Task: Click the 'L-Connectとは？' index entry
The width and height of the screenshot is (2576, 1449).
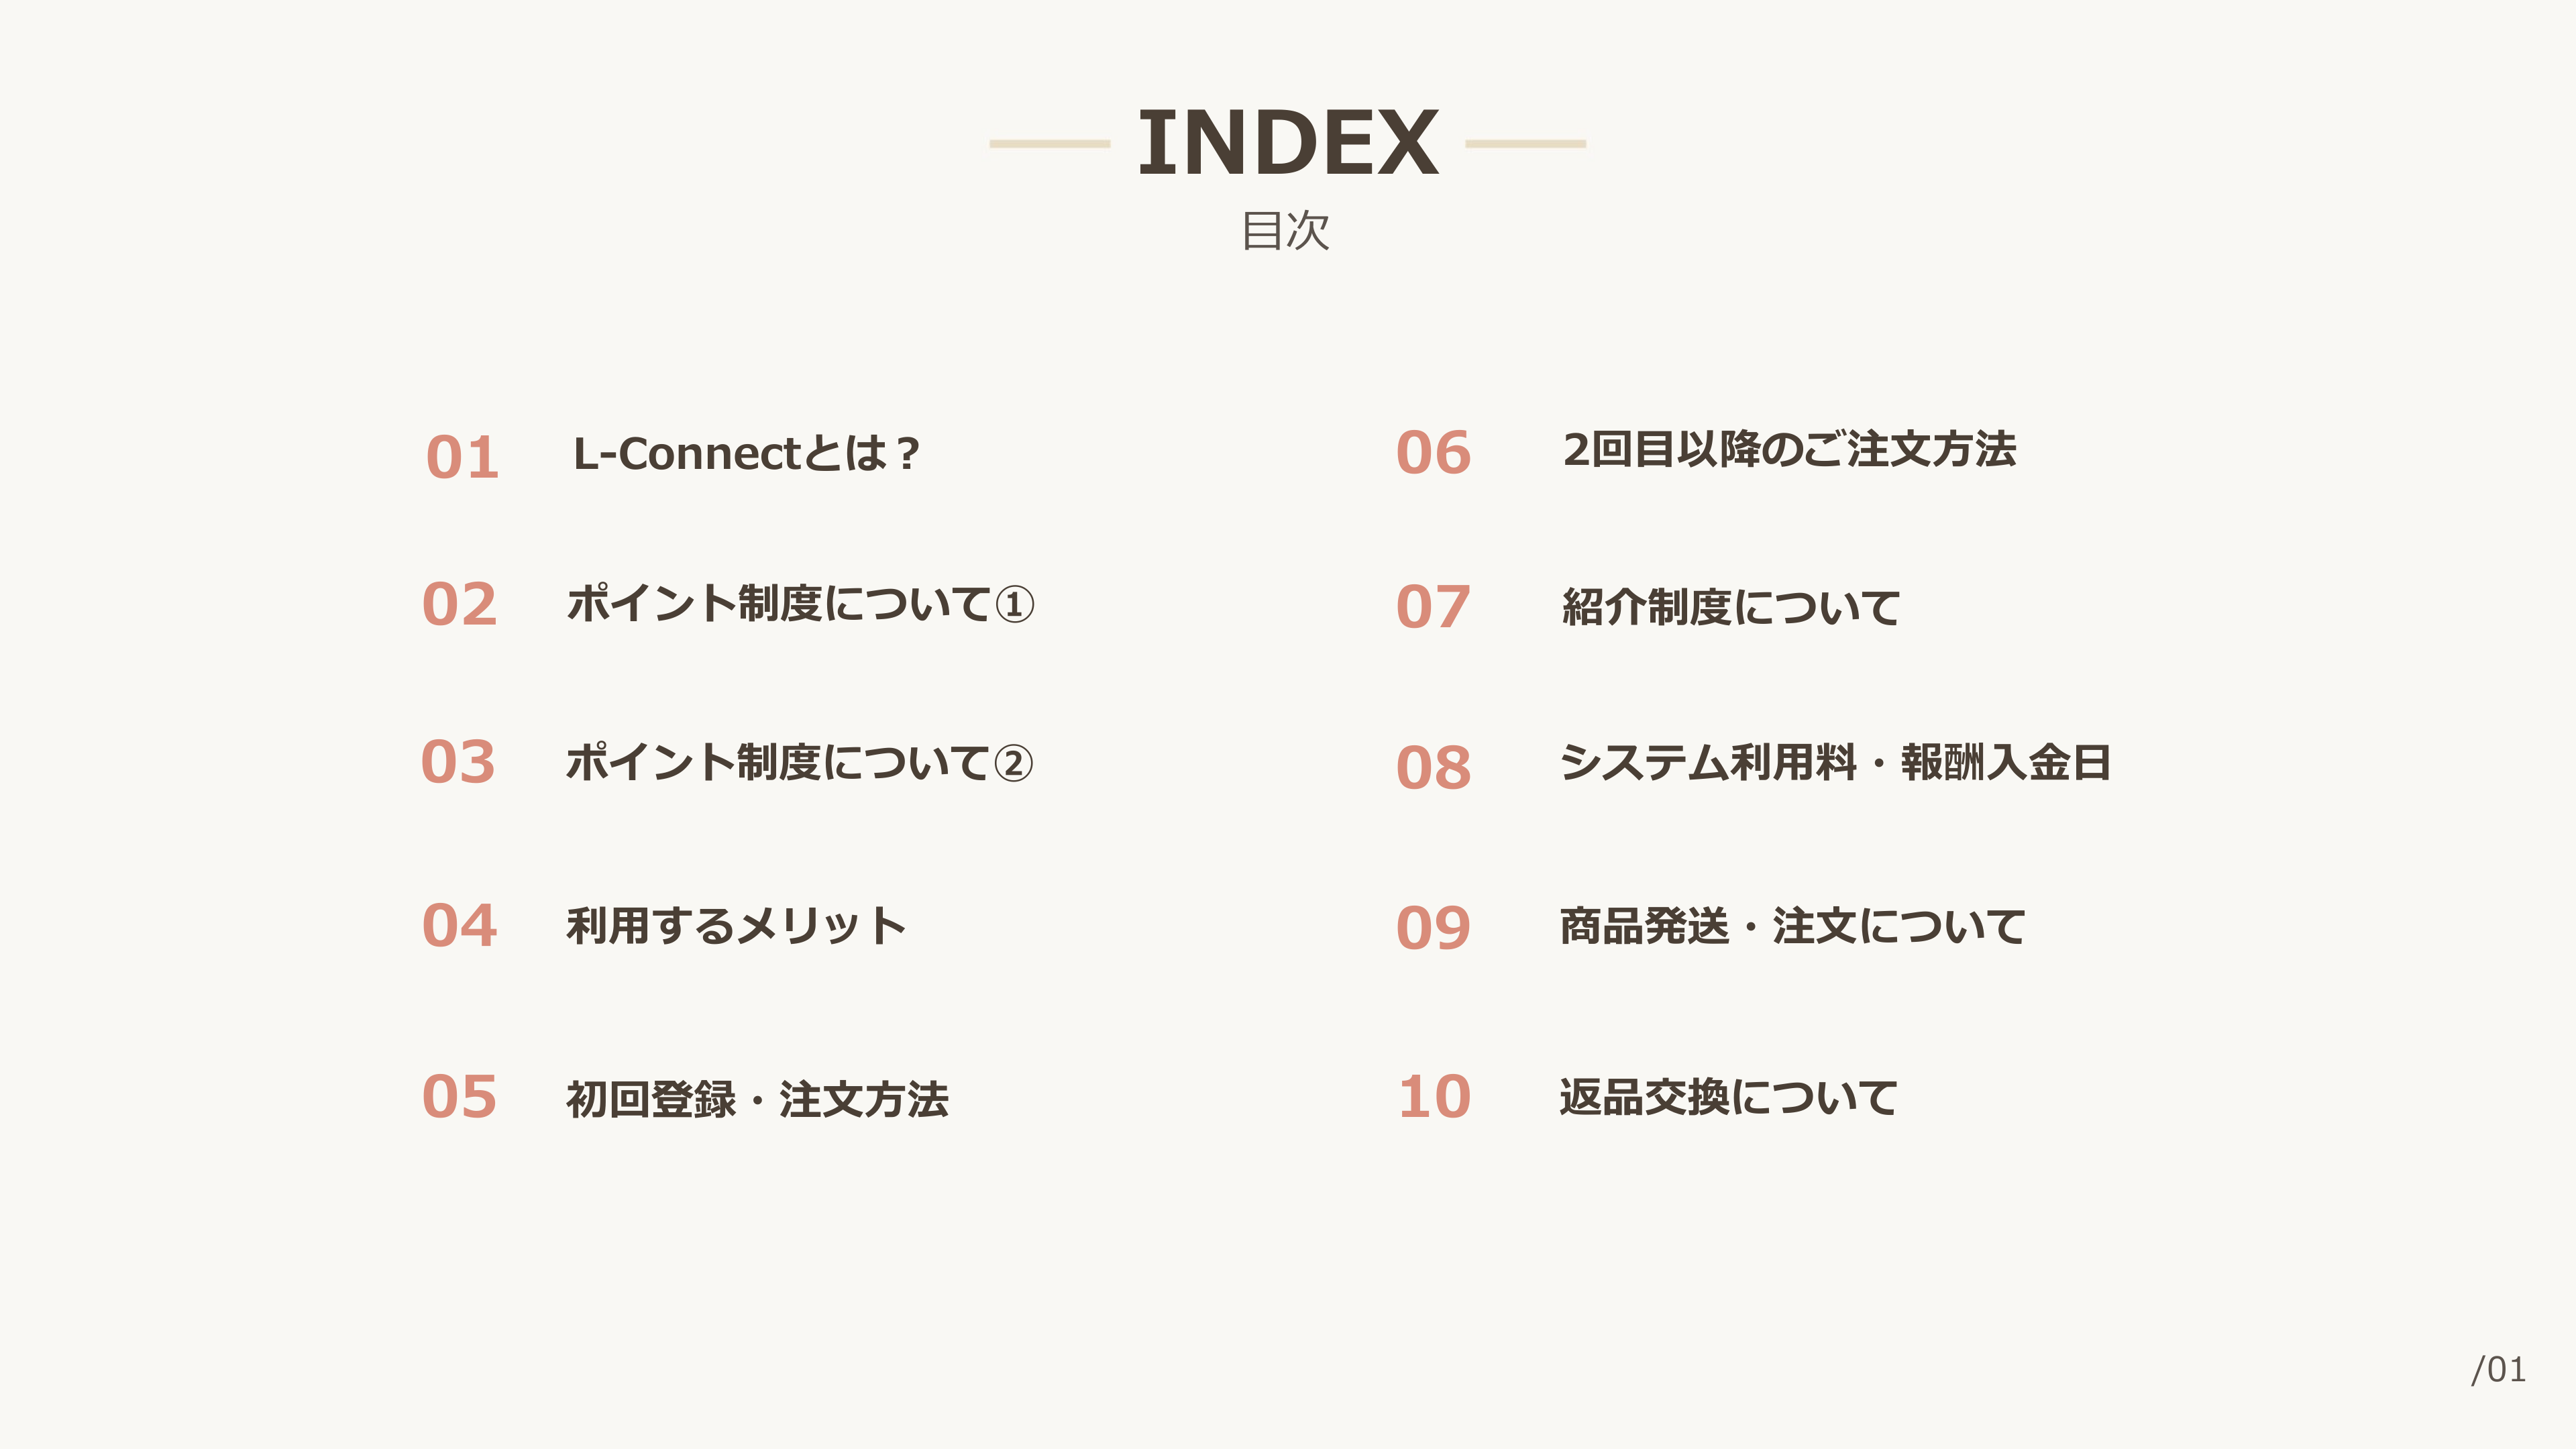Action: point(745,454)
